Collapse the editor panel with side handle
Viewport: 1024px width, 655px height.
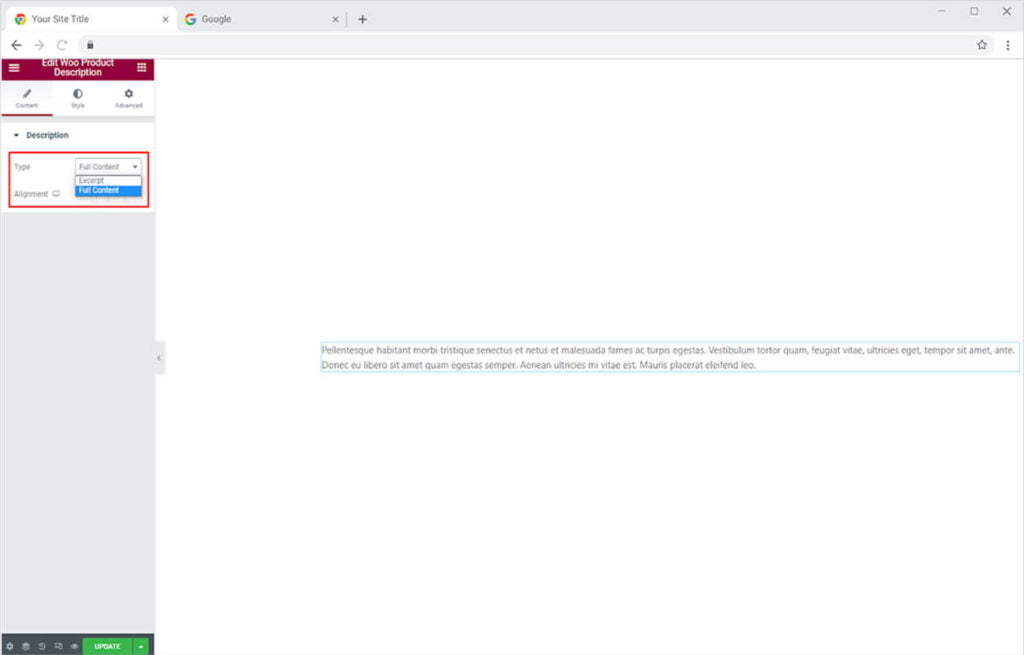pos(159,357)
